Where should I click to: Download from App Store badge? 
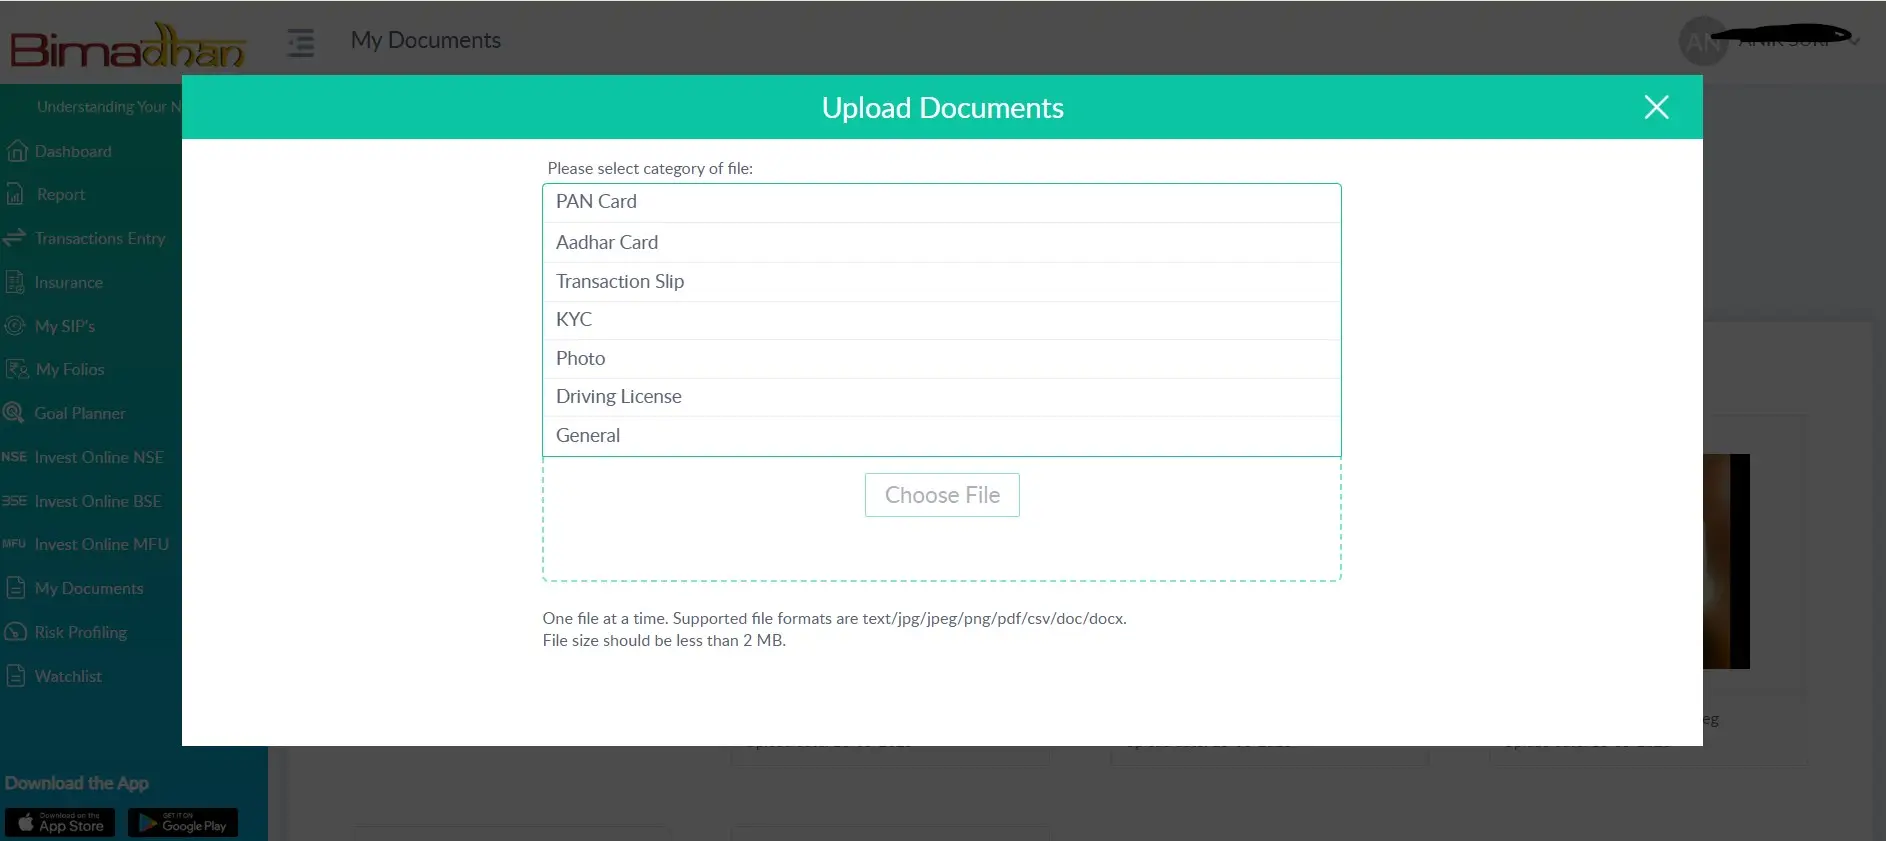pyautogui.click(x=60, y=823)
